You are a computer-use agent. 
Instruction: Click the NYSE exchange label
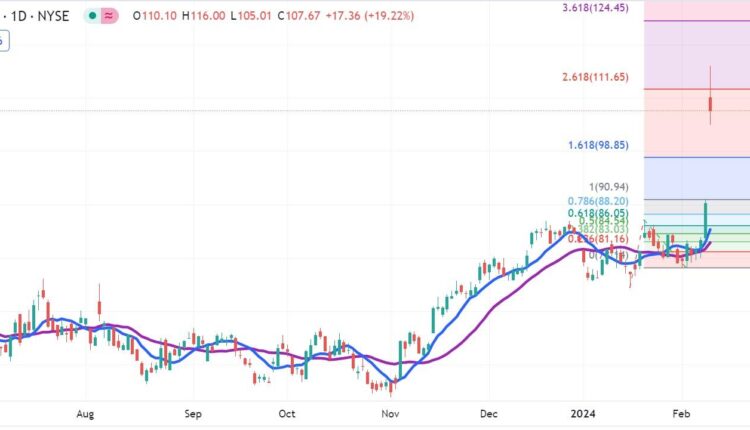click(x=52, y=16)
